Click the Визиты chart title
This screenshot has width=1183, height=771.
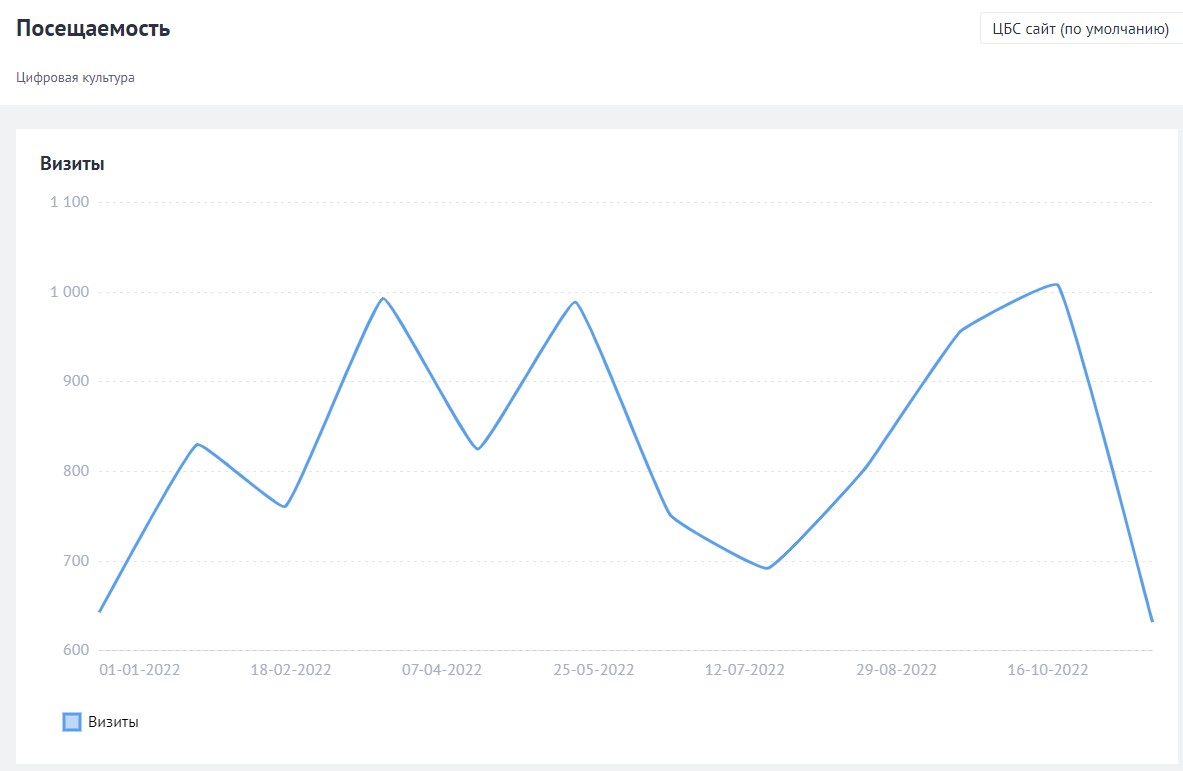(72, 164)
